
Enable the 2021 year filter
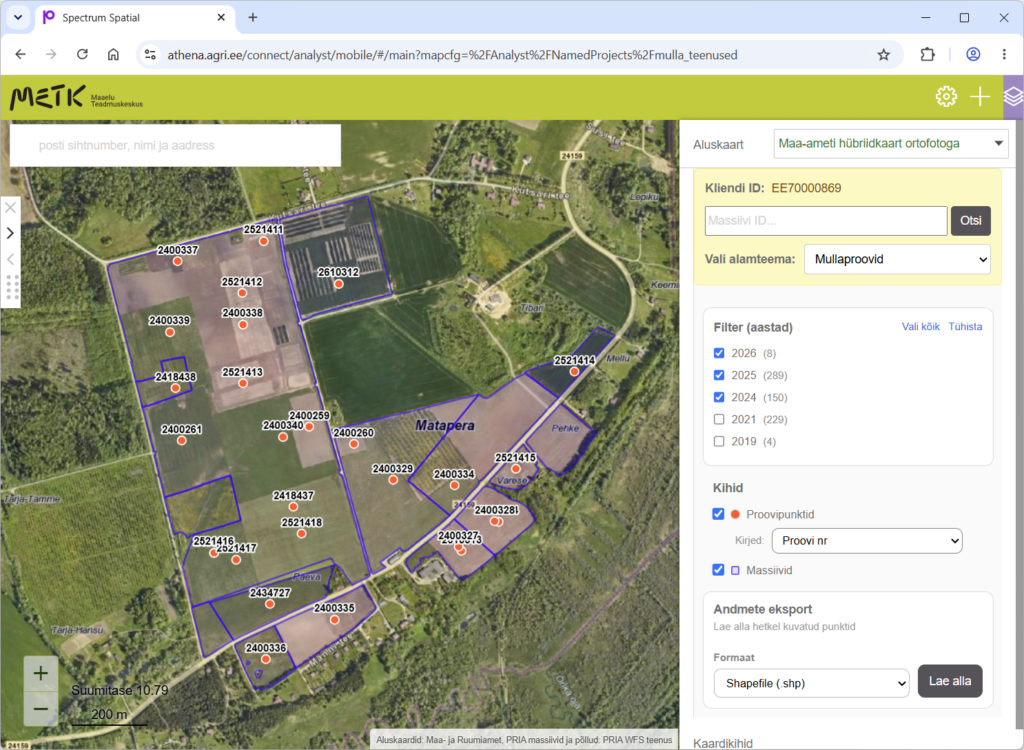(x=719, y=419)
